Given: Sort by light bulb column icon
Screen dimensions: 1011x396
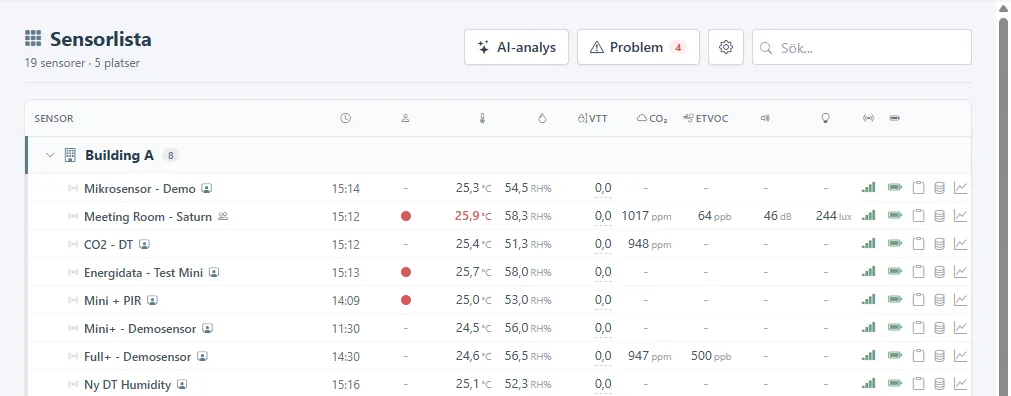Looking at the screenshot, I should point(825,119).
